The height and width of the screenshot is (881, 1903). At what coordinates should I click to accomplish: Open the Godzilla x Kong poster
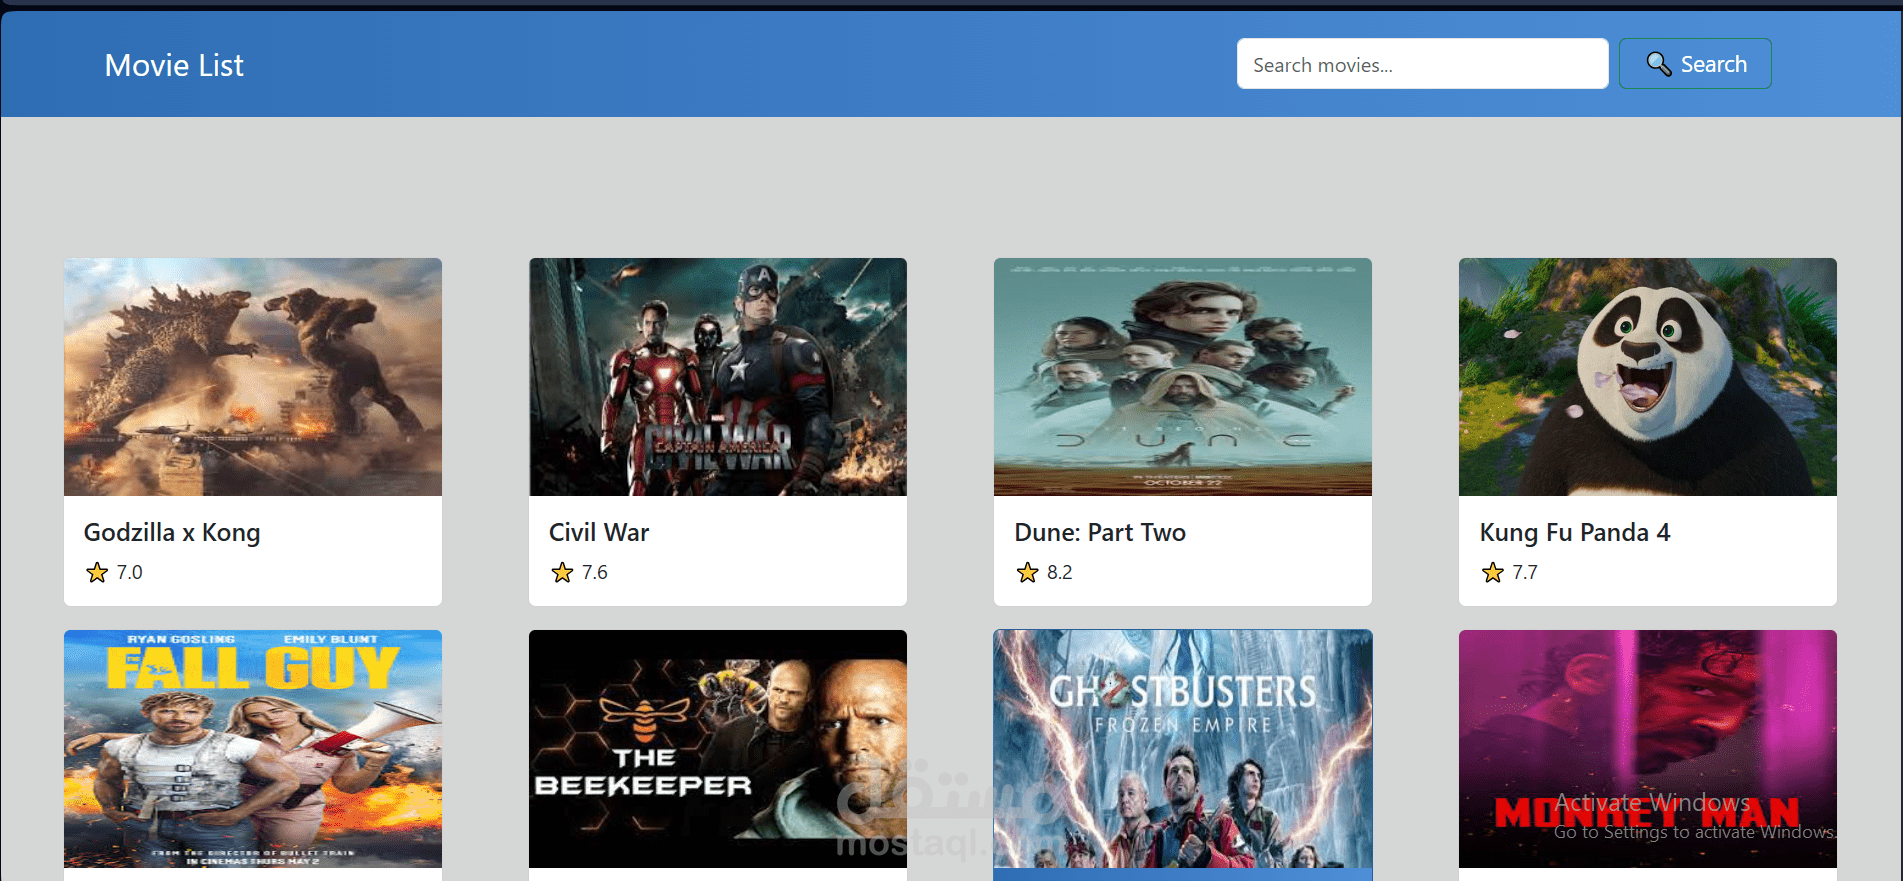pos(253,377)
